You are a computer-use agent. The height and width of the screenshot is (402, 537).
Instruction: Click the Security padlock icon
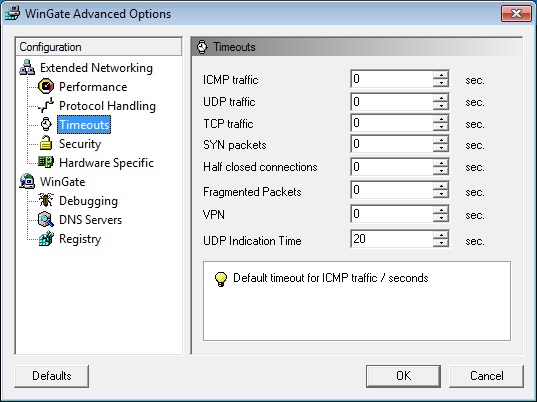click(x=46, y=143)
